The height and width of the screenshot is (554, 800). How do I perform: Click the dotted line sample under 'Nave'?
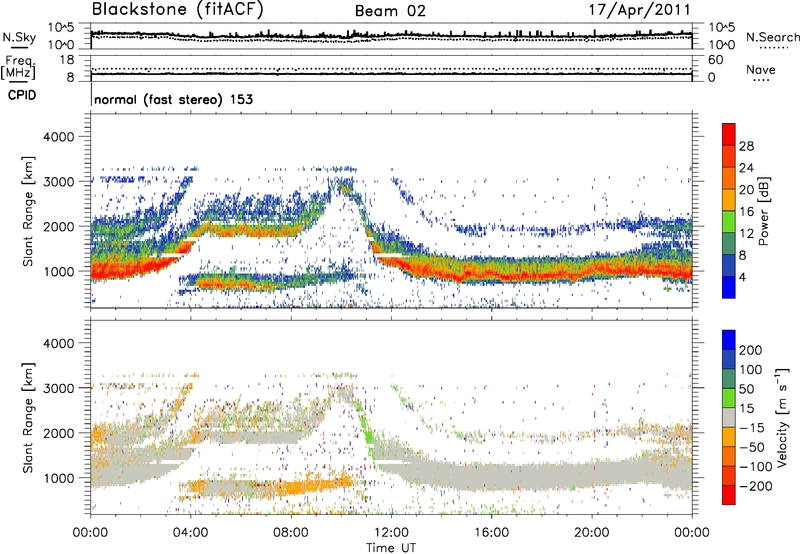click(x=762, y=80)
